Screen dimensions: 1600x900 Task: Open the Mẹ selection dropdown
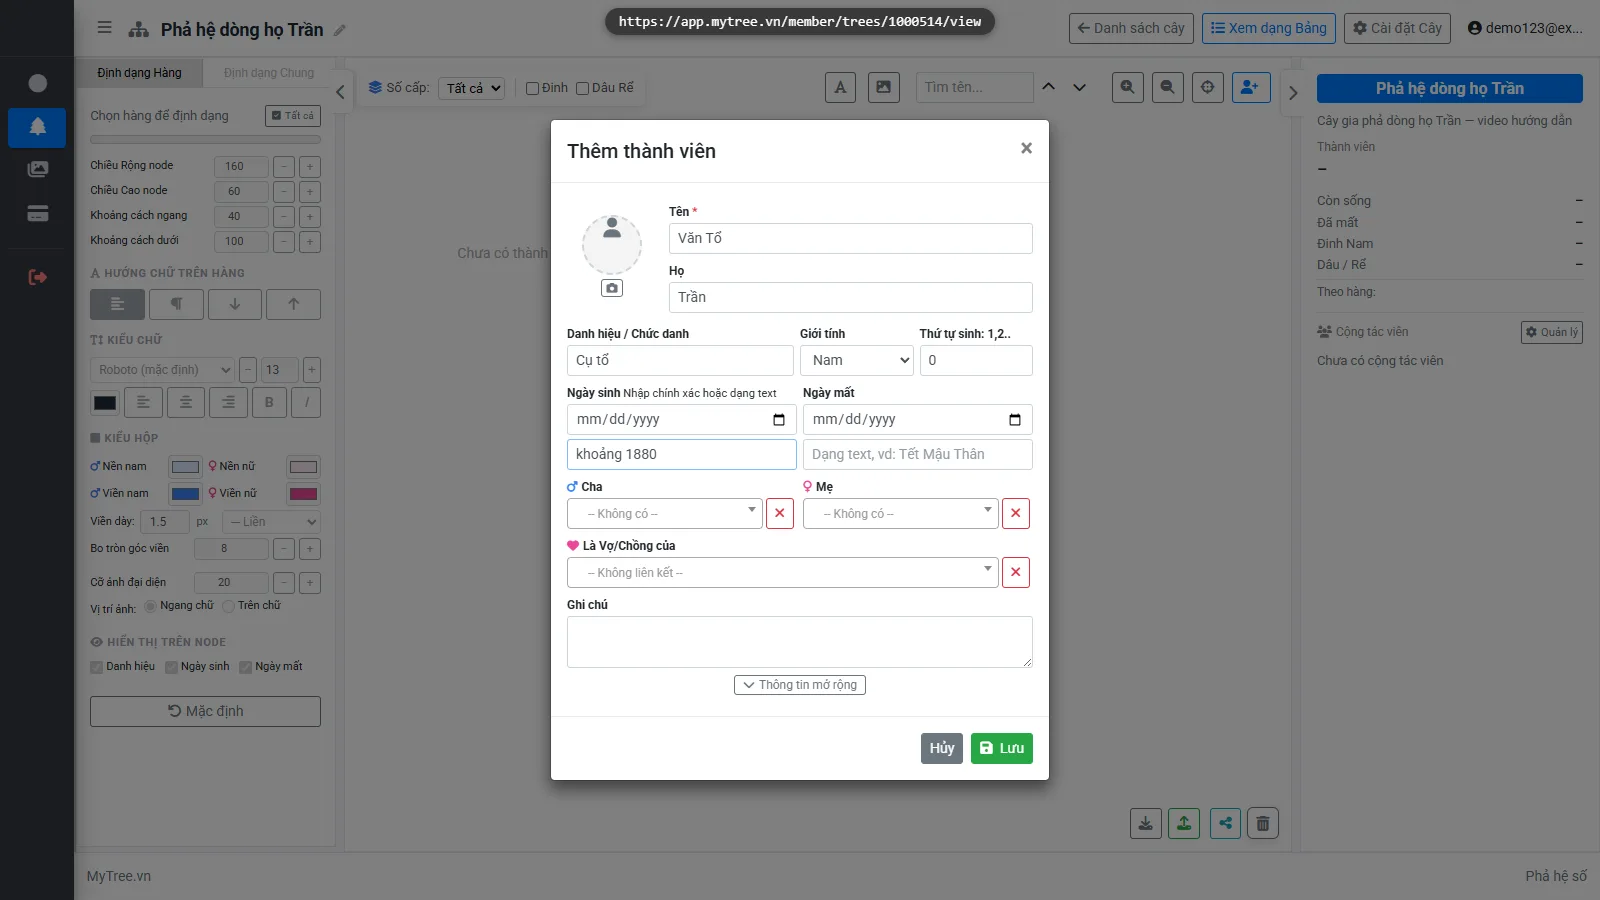(x=901, y=513)
